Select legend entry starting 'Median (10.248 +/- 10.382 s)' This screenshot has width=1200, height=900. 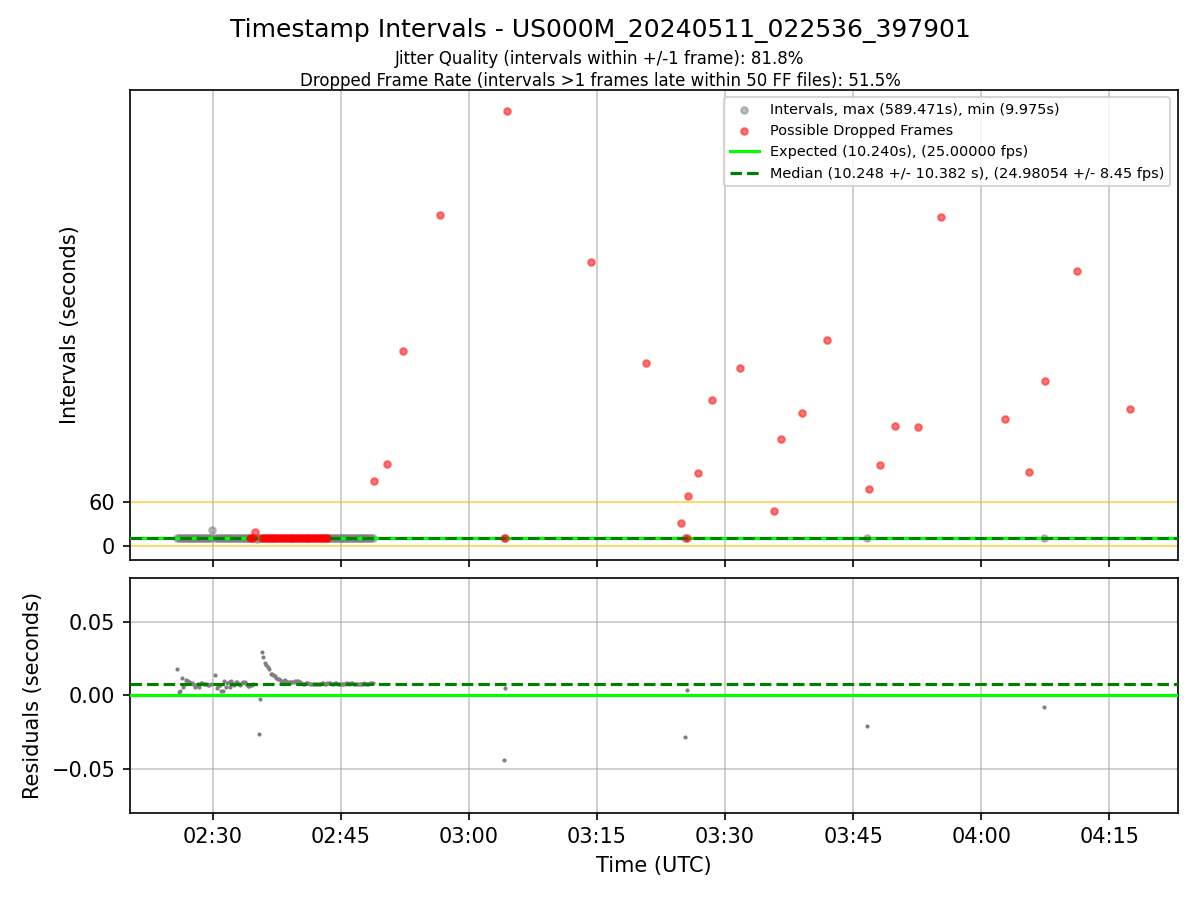(967, 173)
